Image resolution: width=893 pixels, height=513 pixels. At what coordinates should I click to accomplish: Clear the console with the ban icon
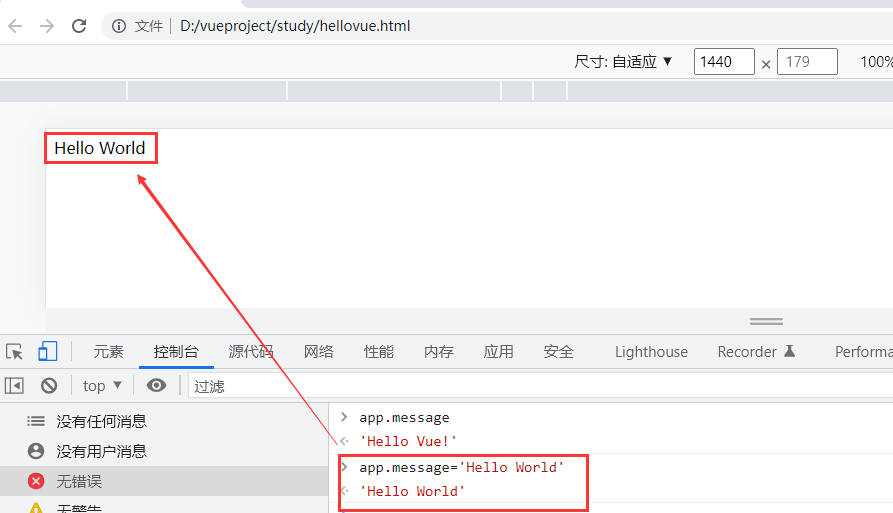[x=48, y=385]
